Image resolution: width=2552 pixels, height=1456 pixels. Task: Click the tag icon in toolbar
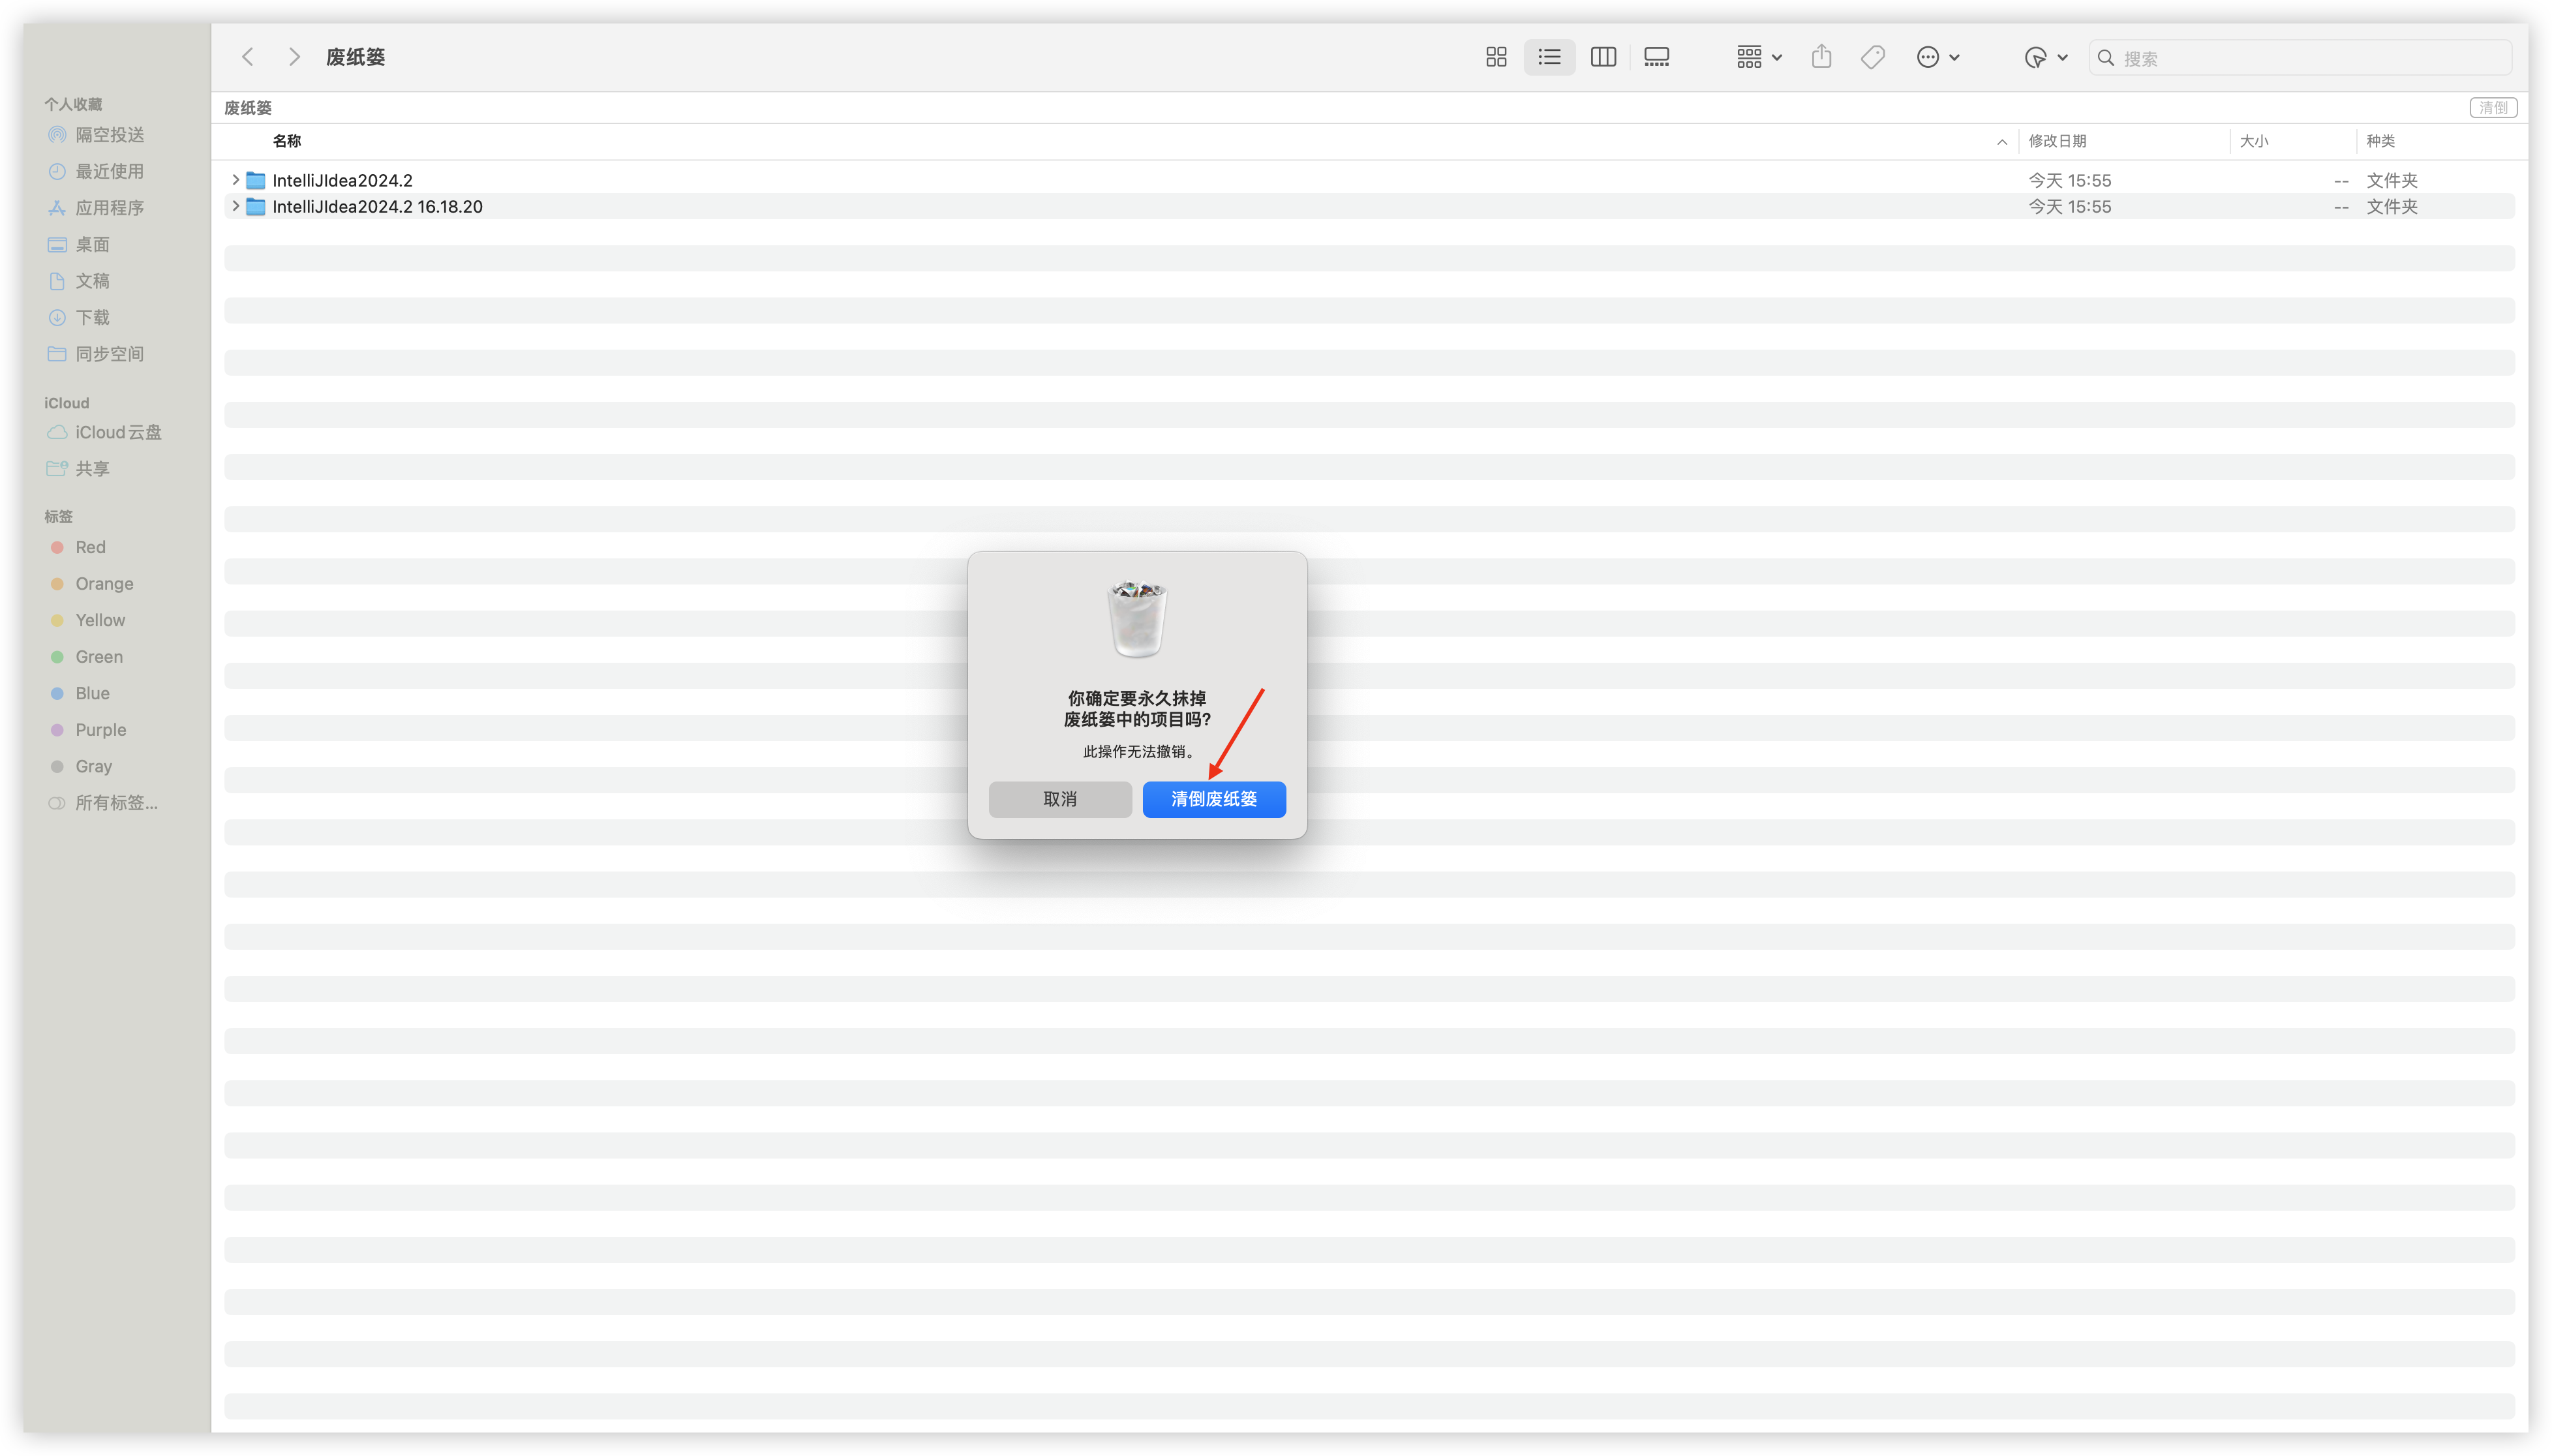[x=1872, y=57]
